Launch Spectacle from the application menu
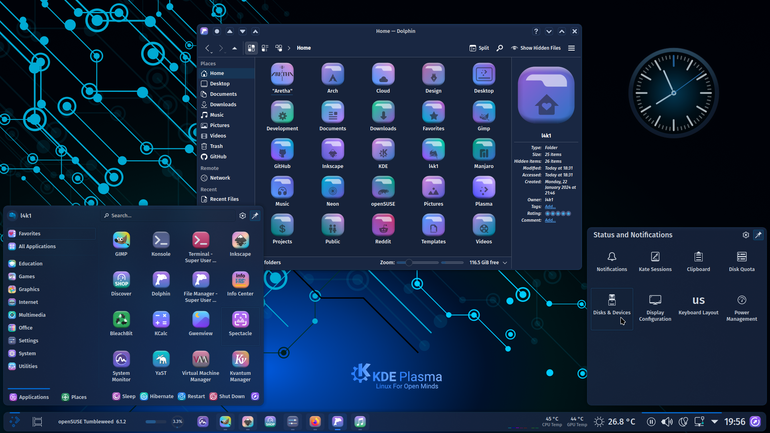This screenshot has width=770, height=433. tap(240, 324)
